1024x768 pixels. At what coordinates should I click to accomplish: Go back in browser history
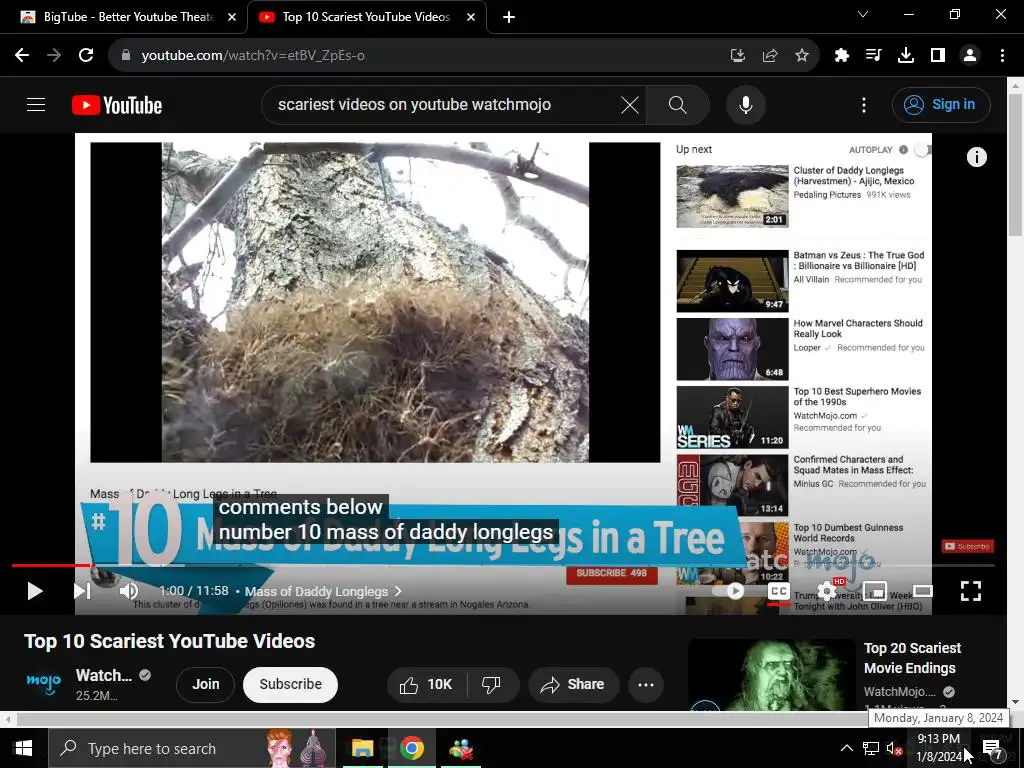pos(22,56)
